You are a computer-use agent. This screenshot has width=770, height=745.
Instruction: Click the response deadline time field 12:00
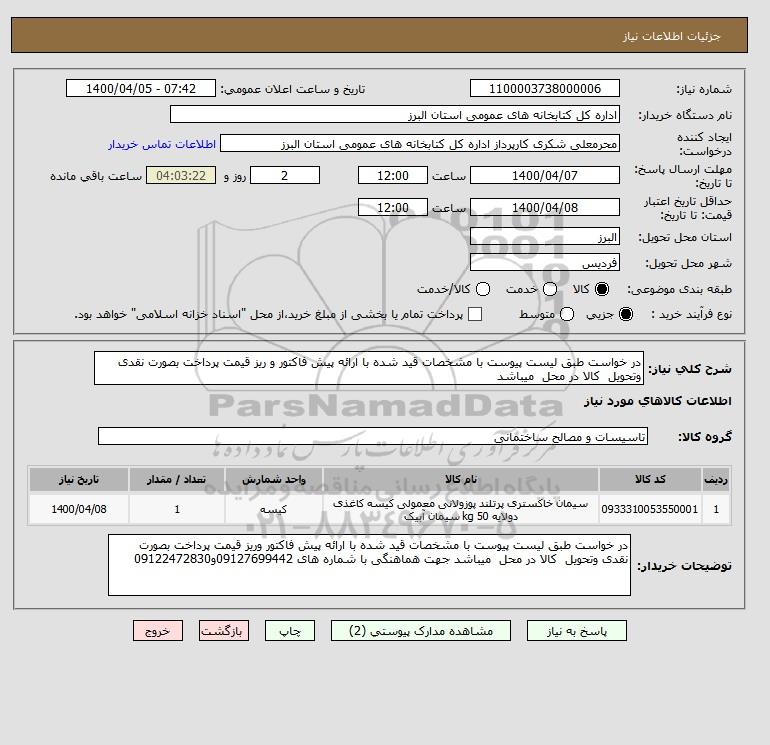[x=393, y=175]
